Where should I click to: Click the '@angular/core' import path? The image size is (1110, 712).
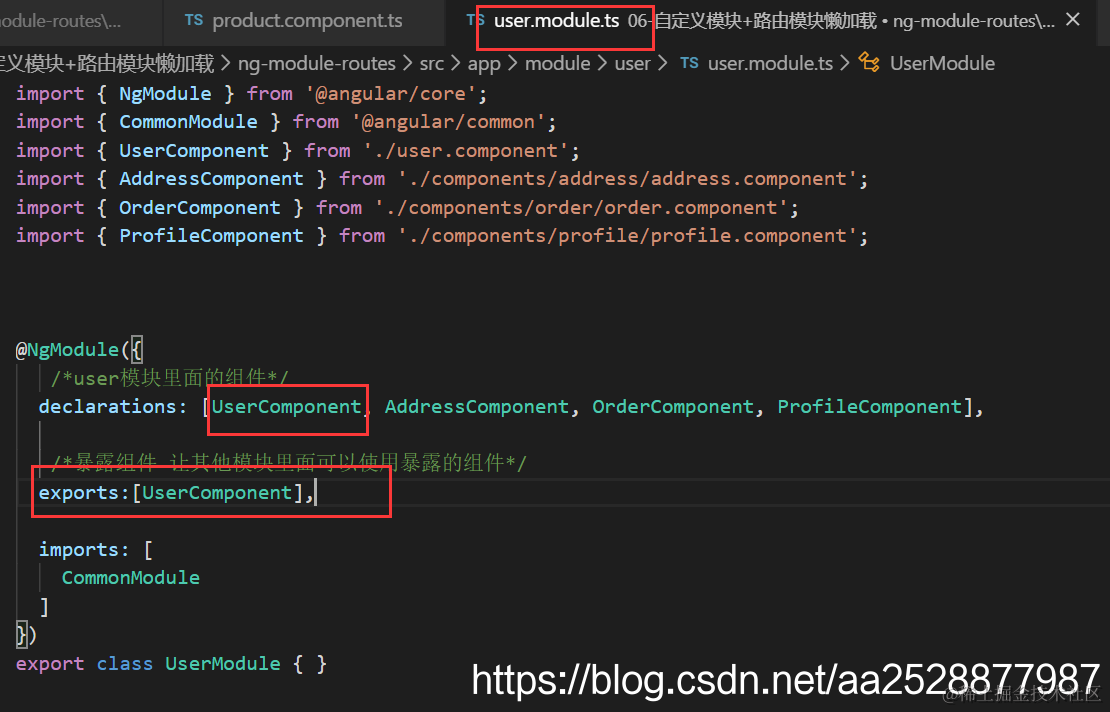click(390, 93)
